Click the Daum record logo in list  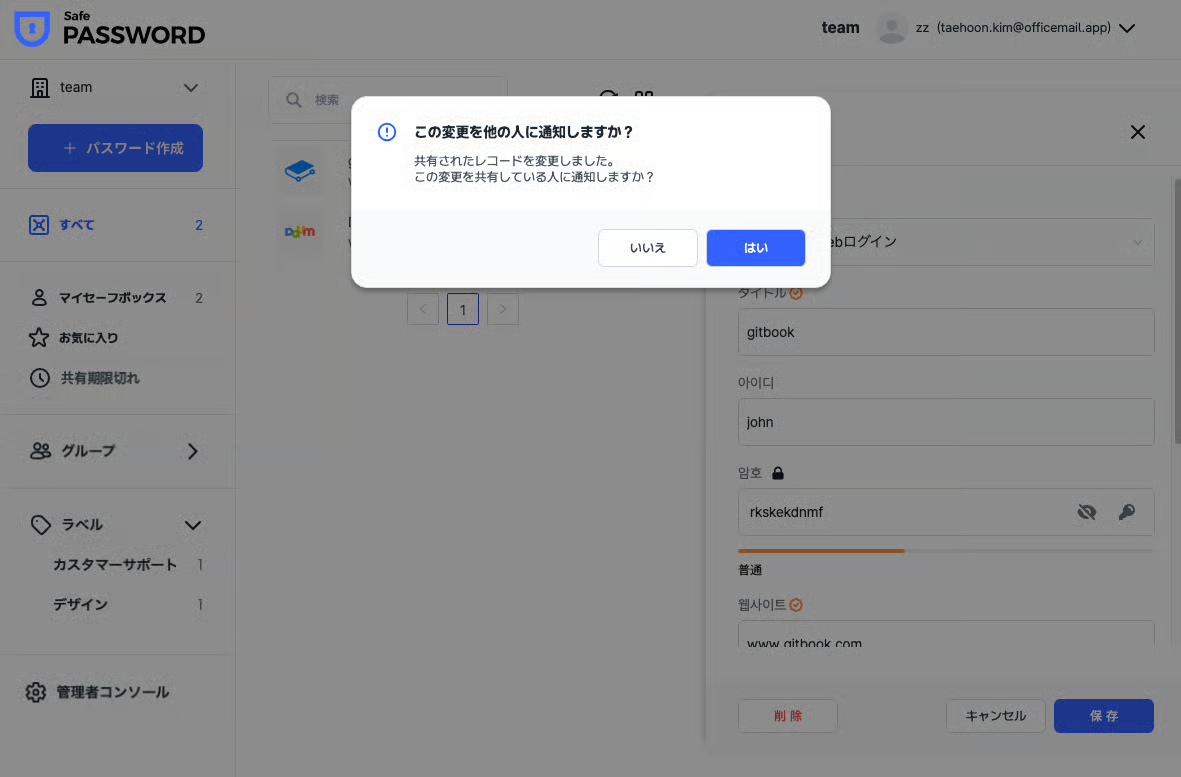click(x=299, y=231)
